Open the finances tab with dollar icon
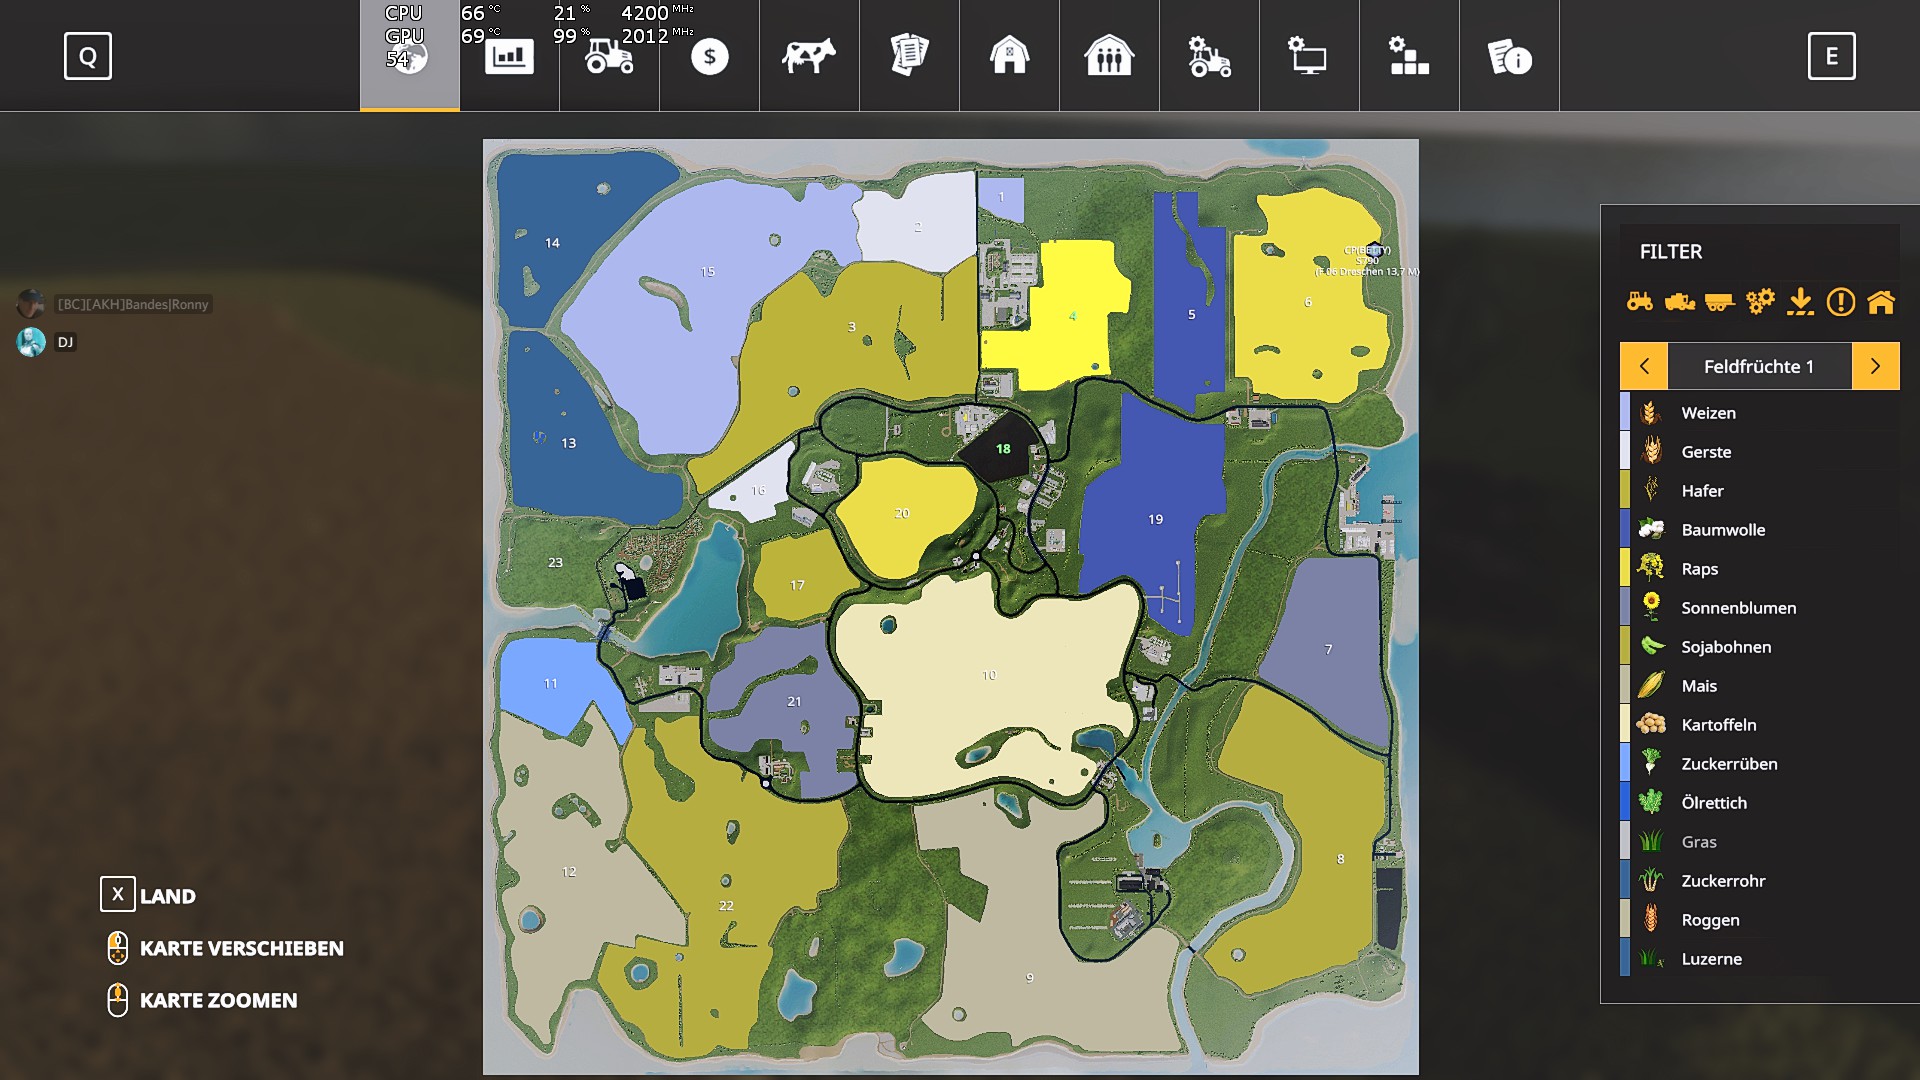The width and height of the screenshot is (1920, 1080). [709, 56]
